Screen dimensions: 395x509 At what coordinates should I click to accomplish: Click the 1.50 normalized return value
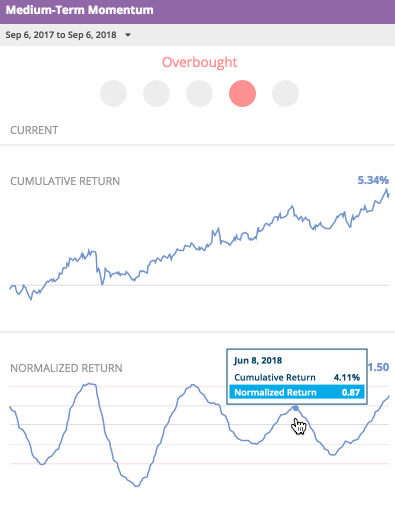(x=378, y=367)
